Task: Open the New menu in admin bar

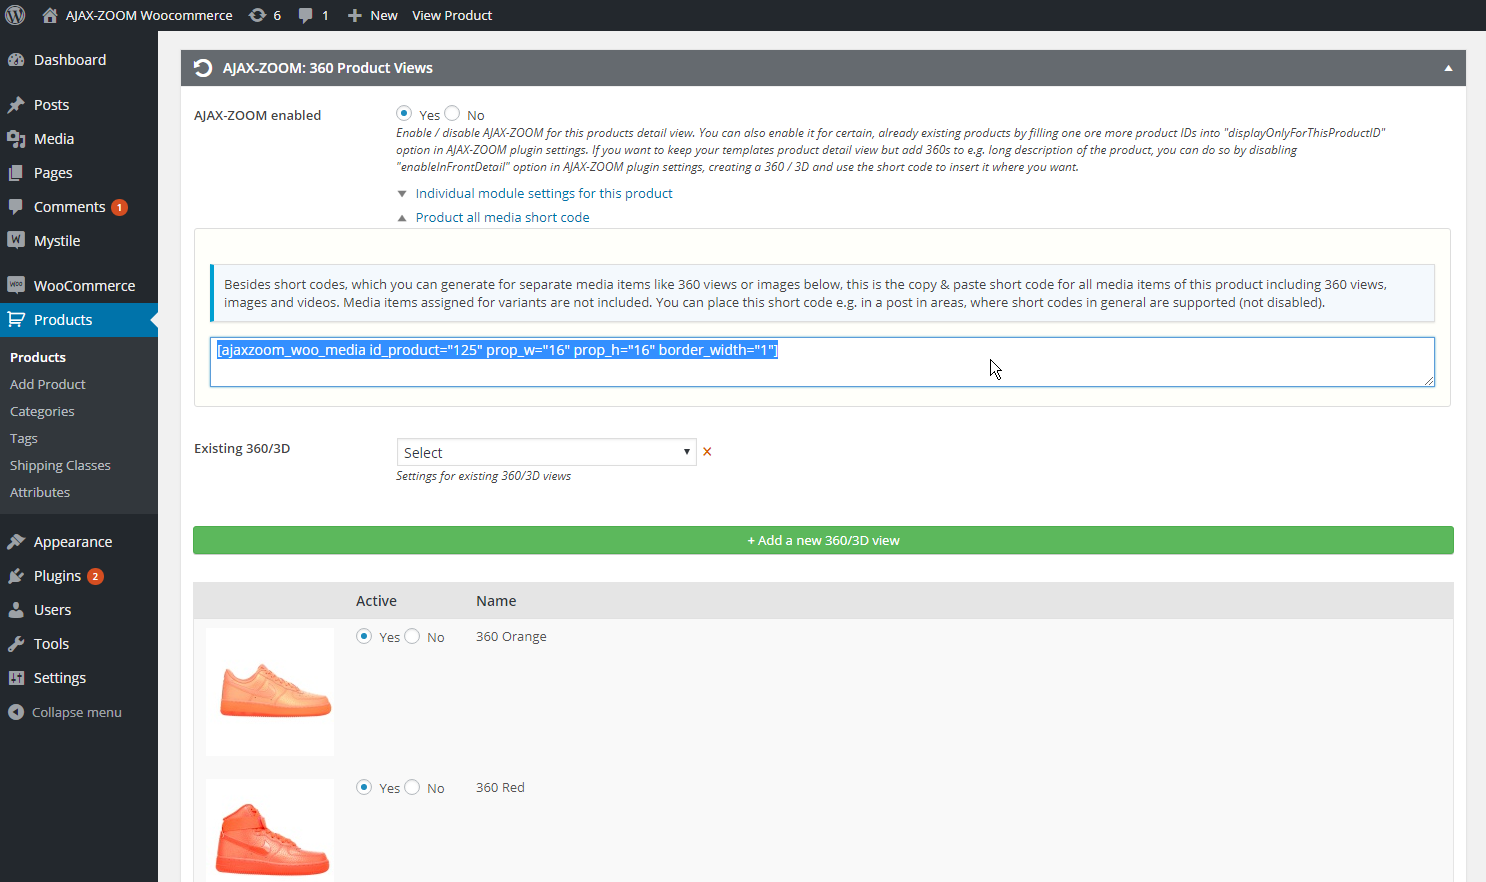Action: (372, 15)
